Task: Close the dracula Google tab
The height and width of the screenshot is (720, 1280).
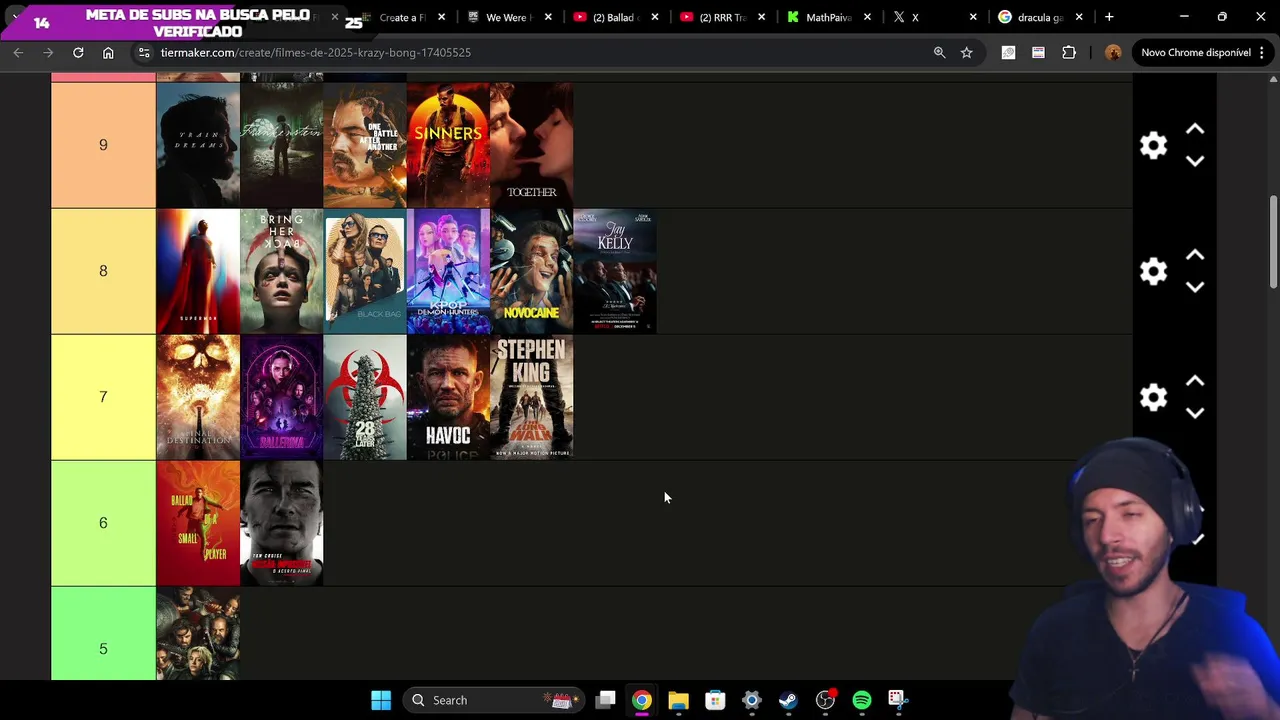Action: click(x=1079, y=17)
